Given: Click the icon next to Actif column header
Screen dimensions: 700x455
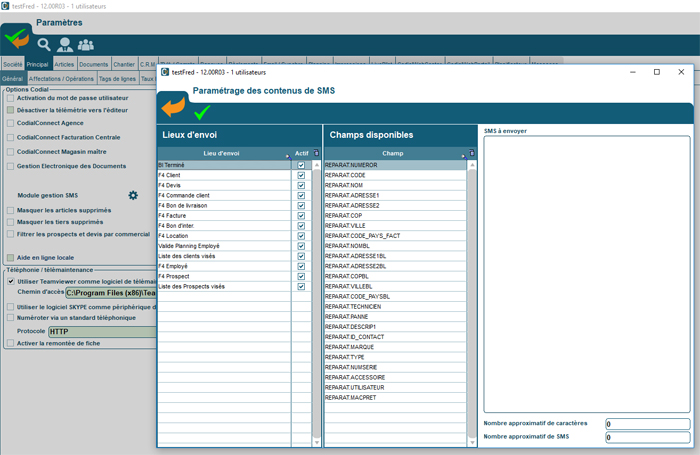Looking at the screenshot, I should [x=317, y=154].
